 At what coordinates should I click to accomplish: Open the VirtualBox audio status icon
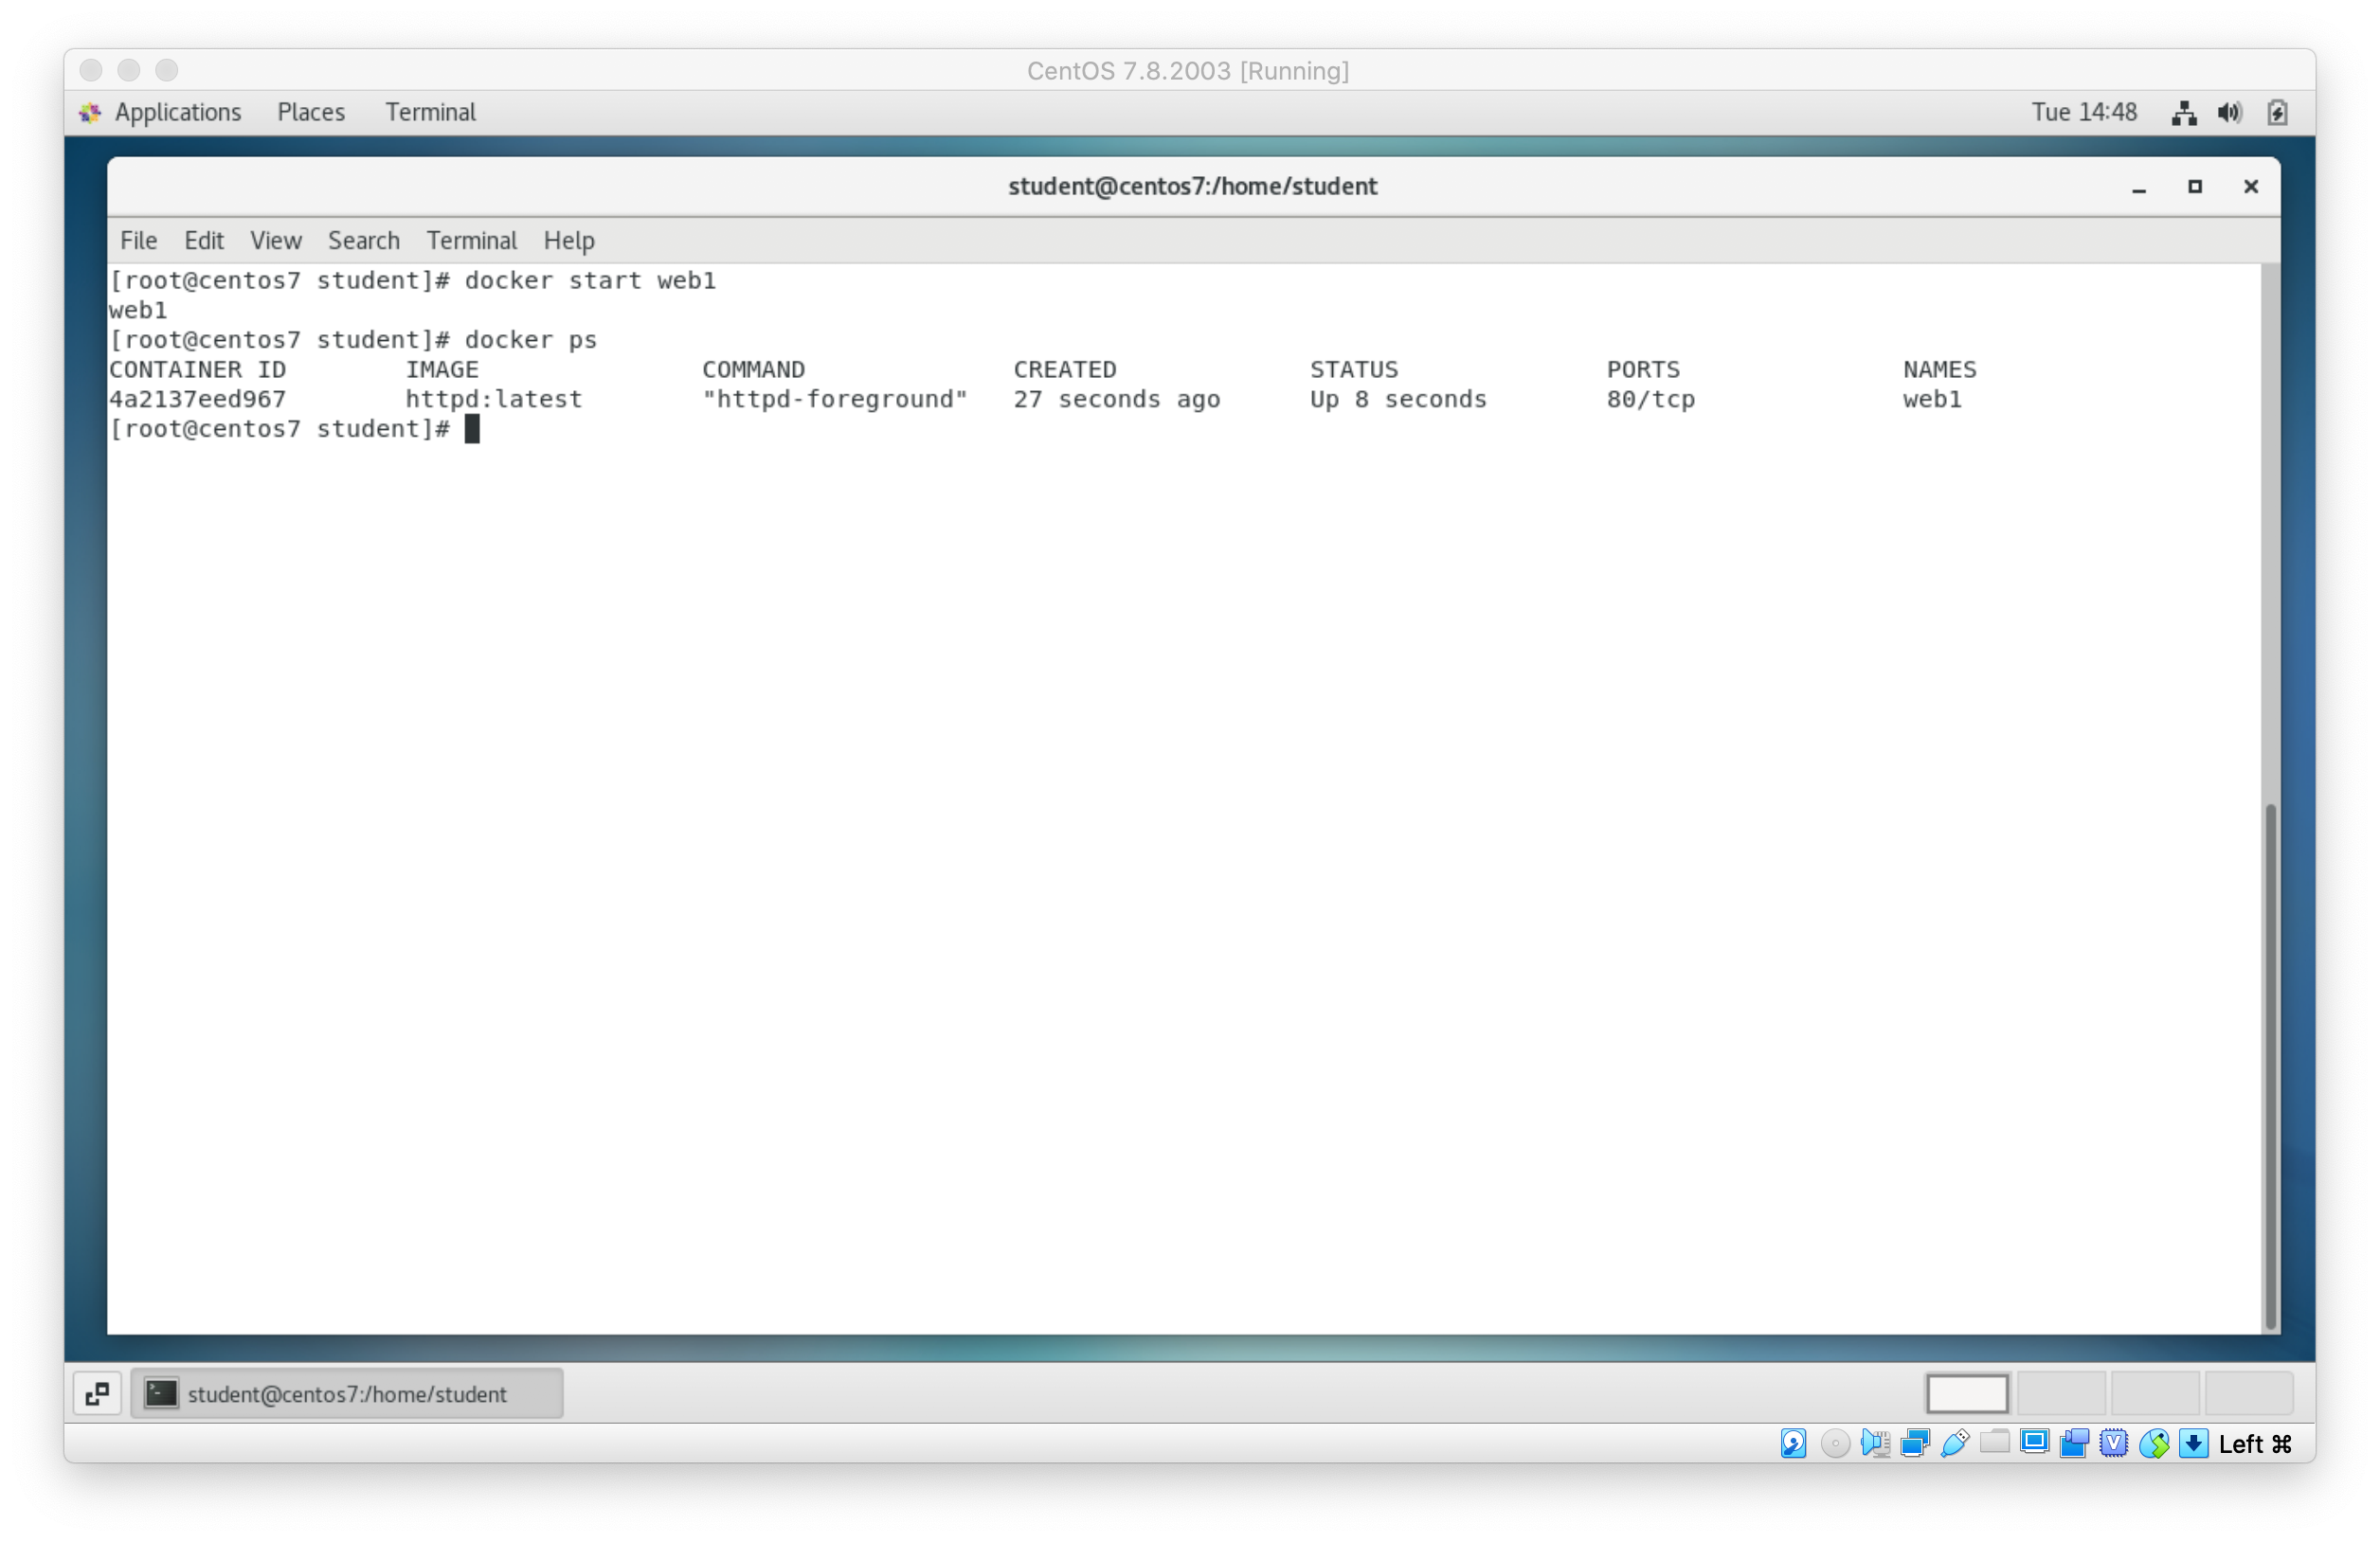[x=1874, y=1443]
